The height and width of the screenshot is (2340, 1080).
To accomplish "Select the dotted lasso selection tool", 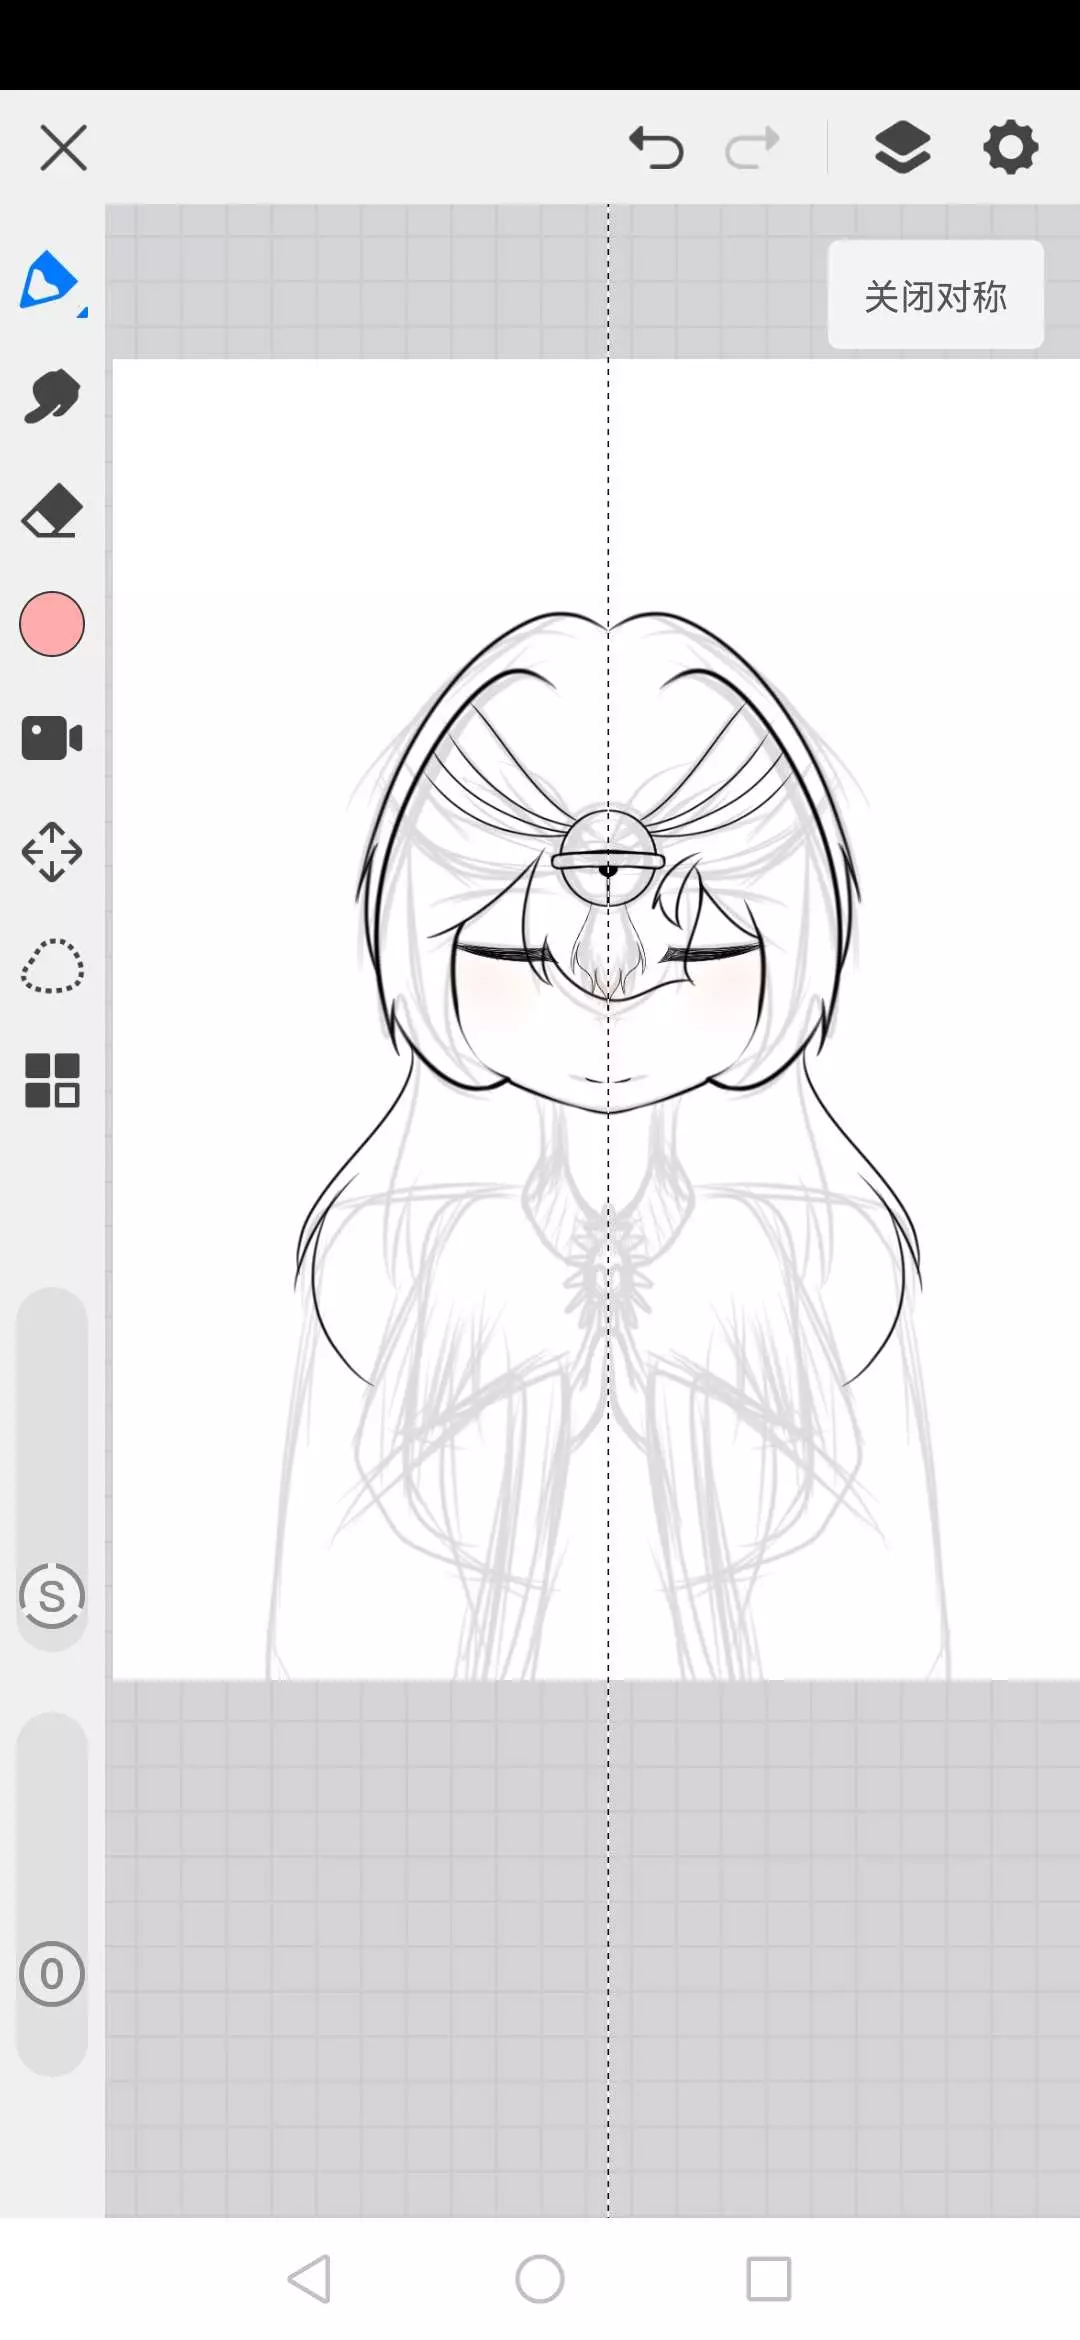I will (x=52, y=966).
